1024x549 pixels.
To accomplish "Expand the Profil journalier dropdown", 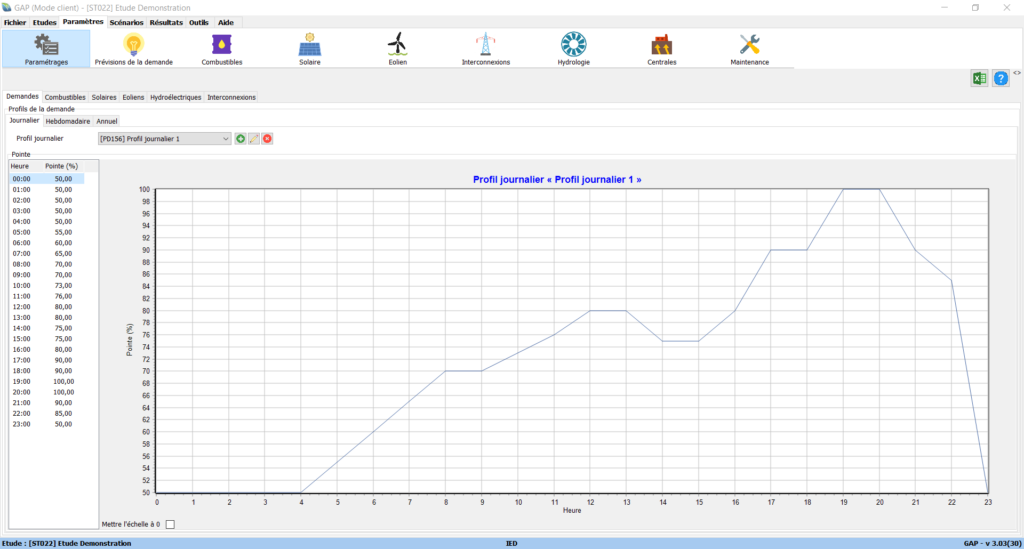I will [226, 138].
